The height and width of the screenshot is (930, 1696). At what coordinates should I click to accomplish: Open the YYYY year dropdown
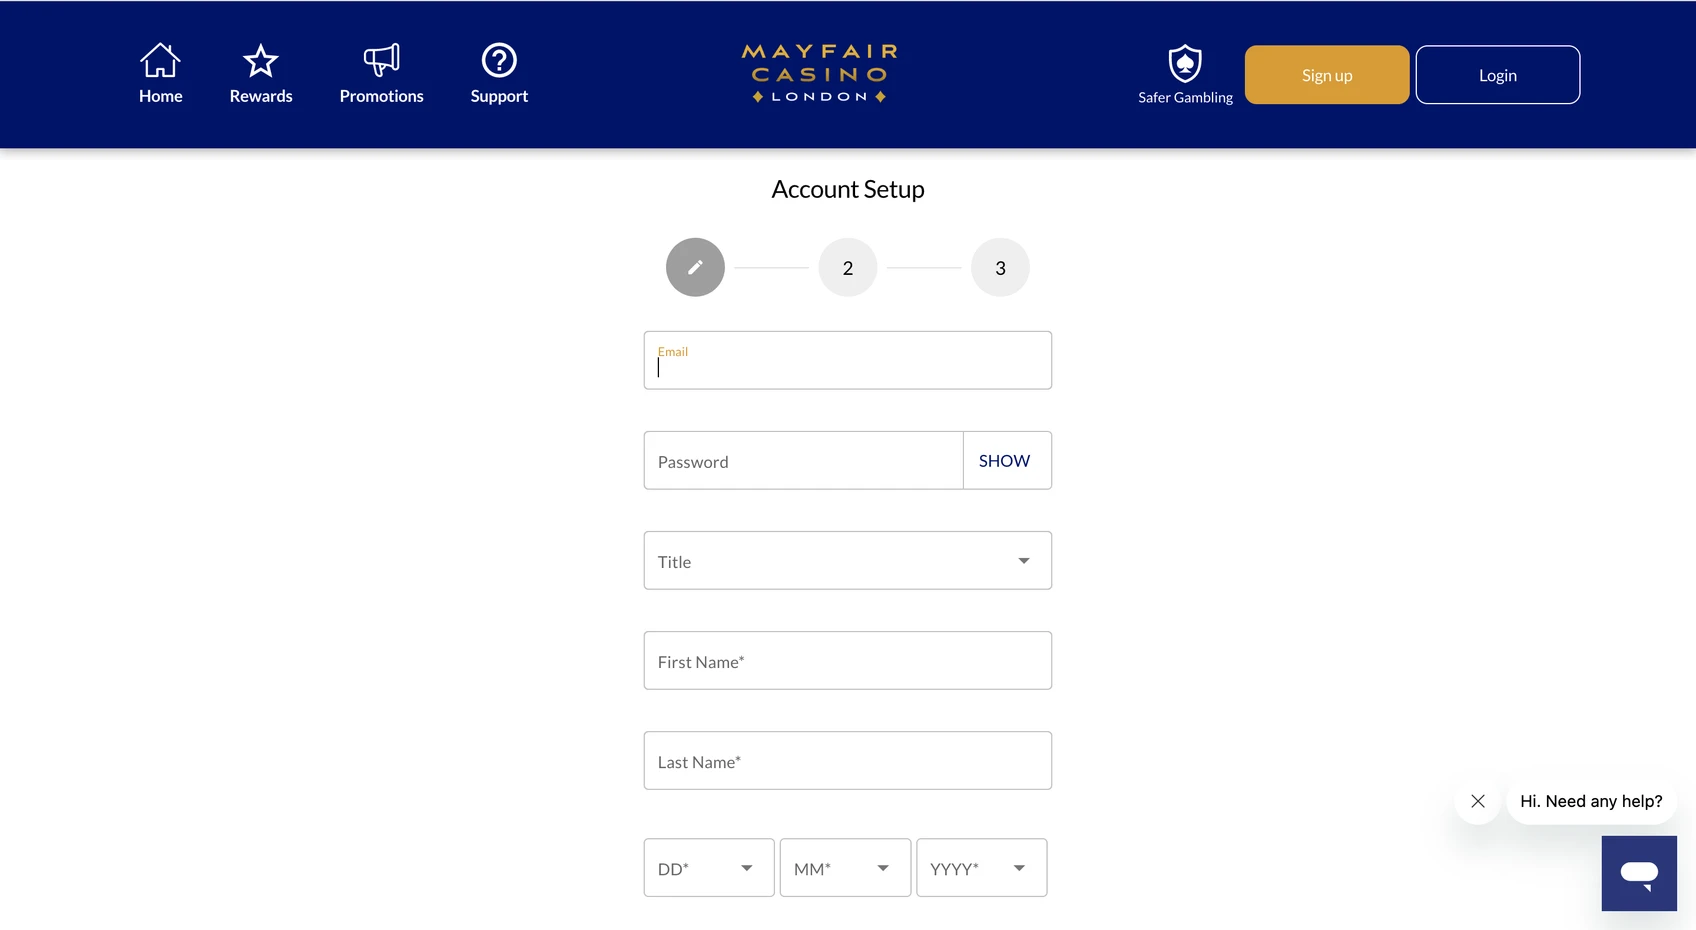pos(982,867)
